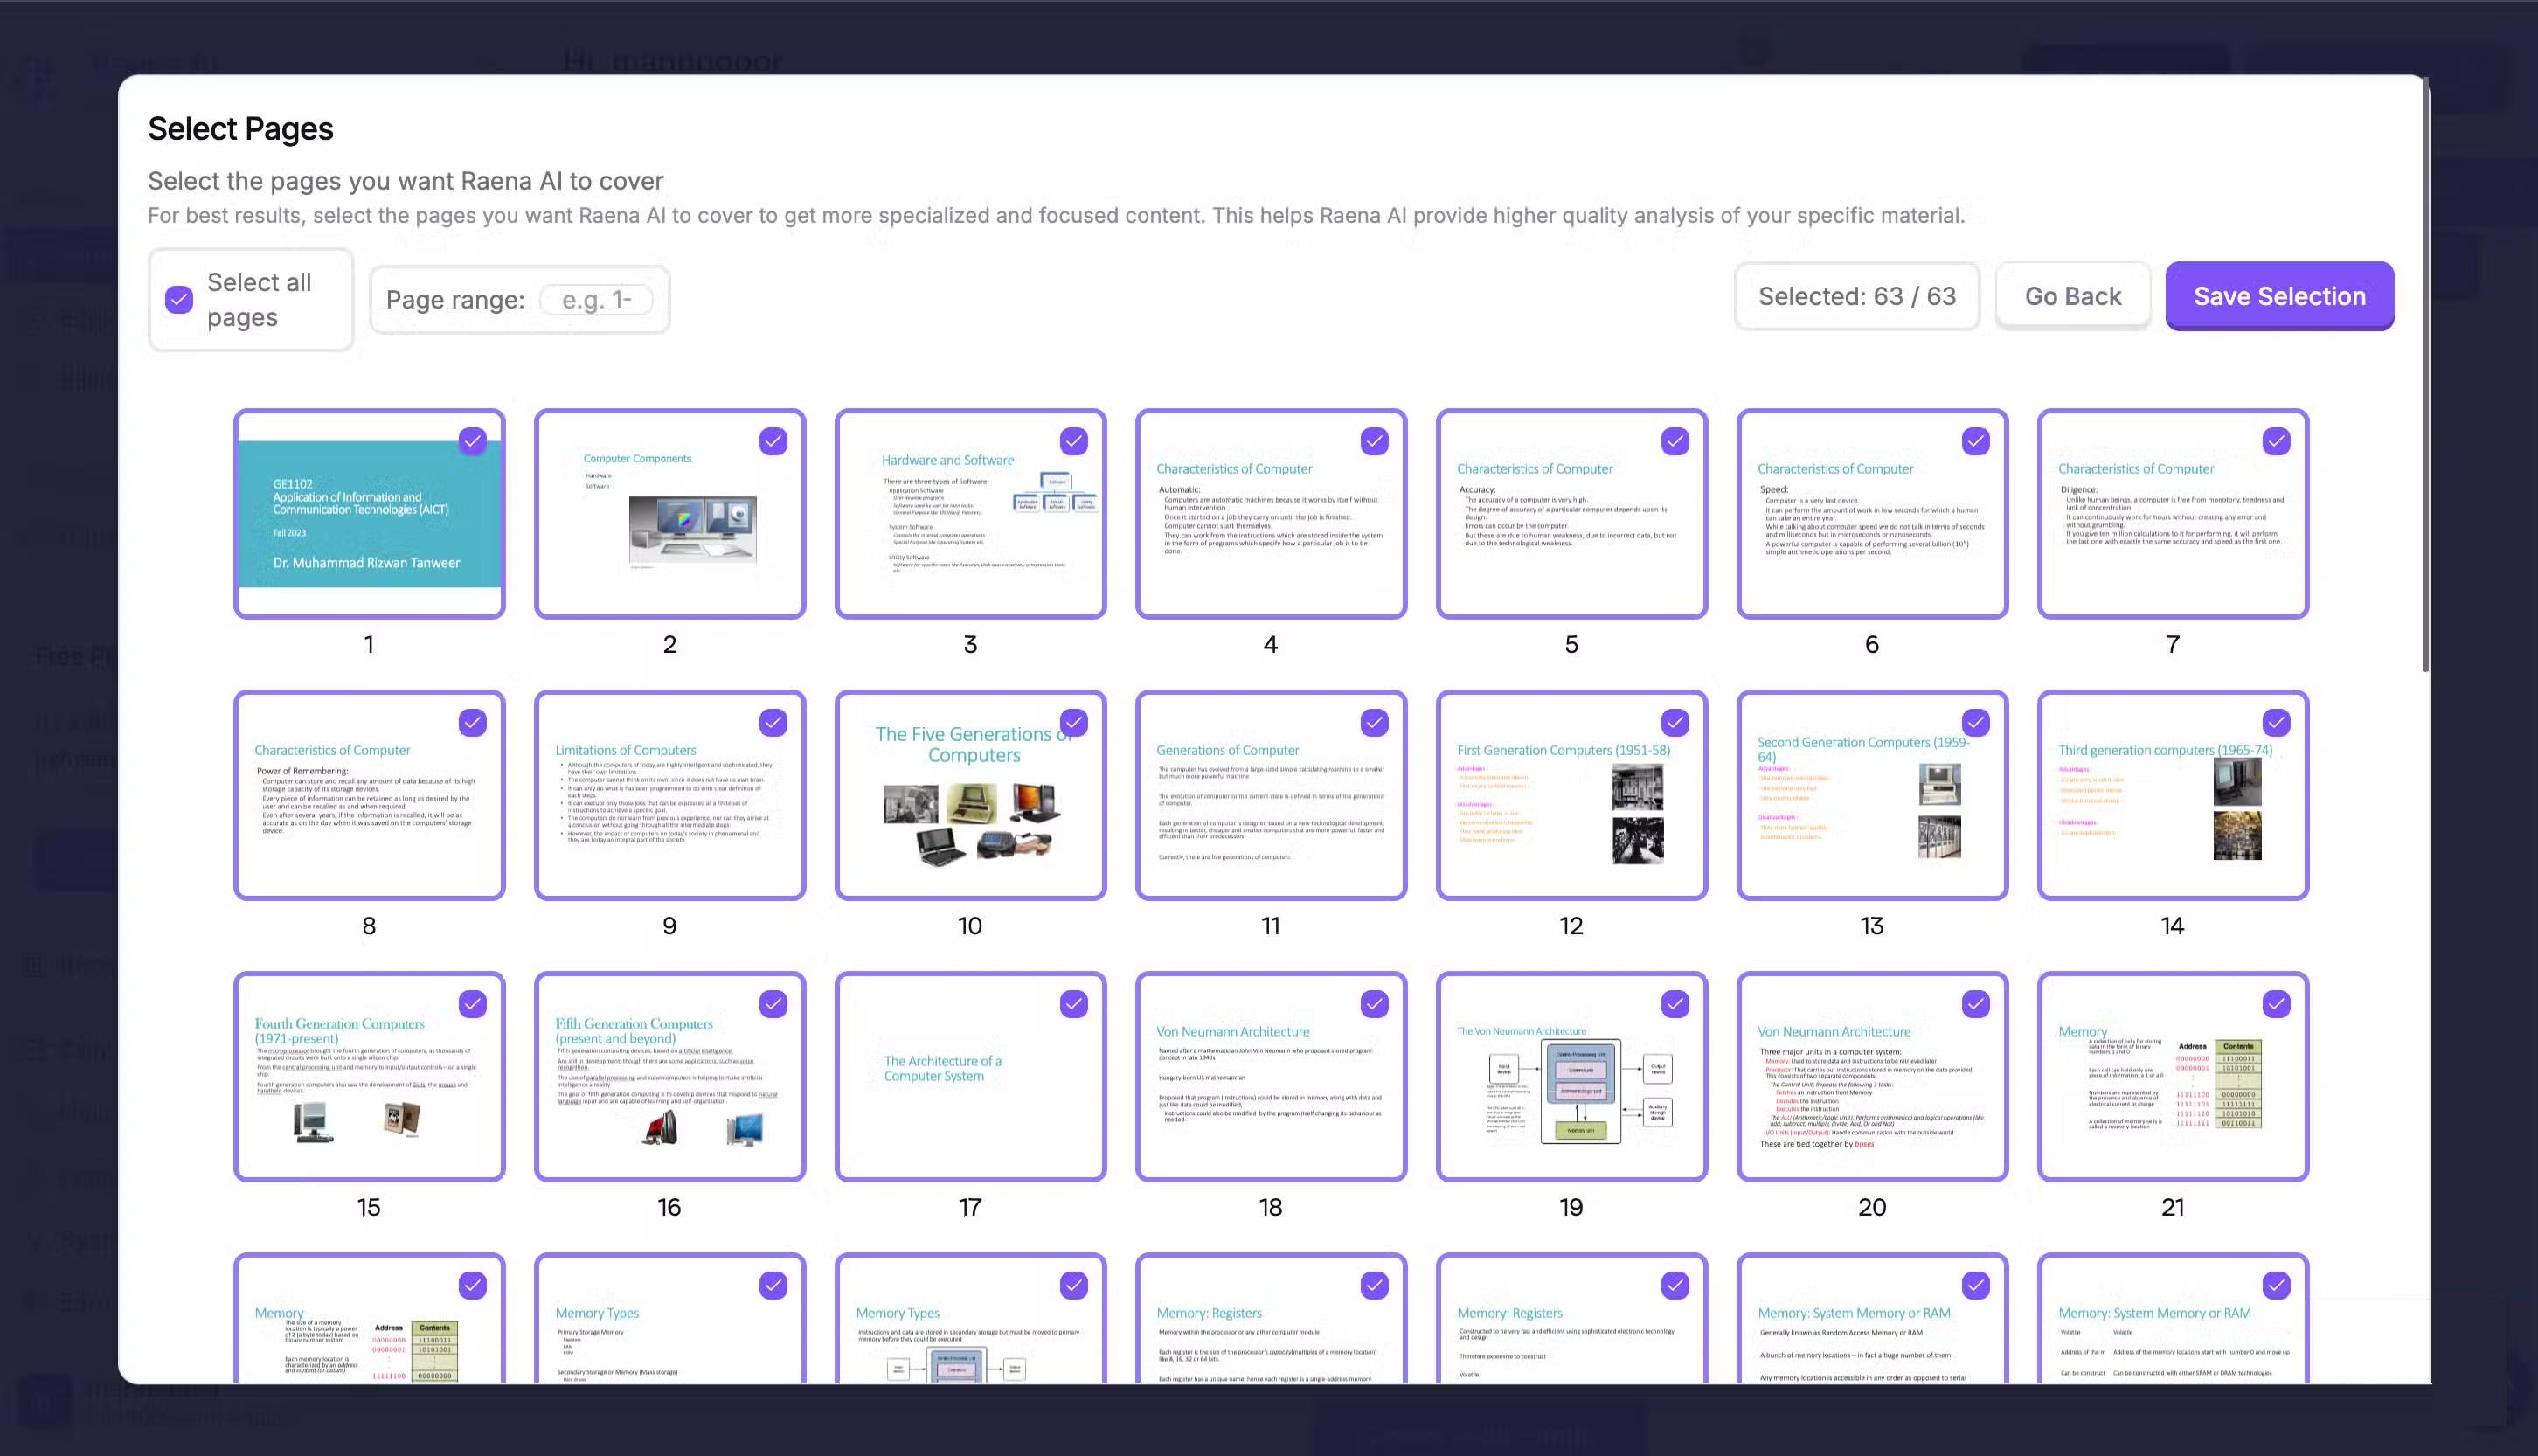Image resolution: width=2538 pixels, height=1456 pixels.
Task: Toggle checkmark on page 2 Computer Components
Action: coord(772,441)
